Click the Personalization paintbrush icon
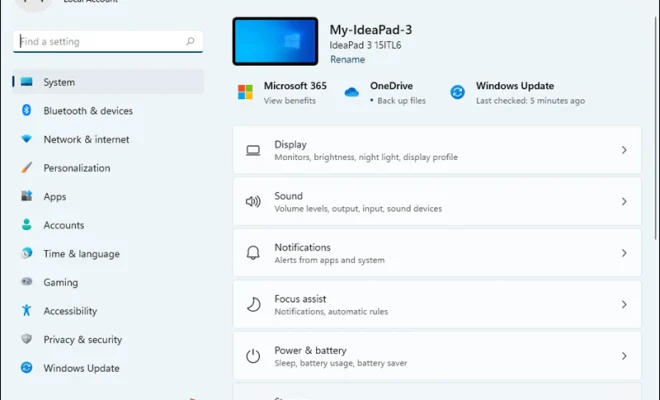This screenshot has height=400, width=660. (27, 168)
